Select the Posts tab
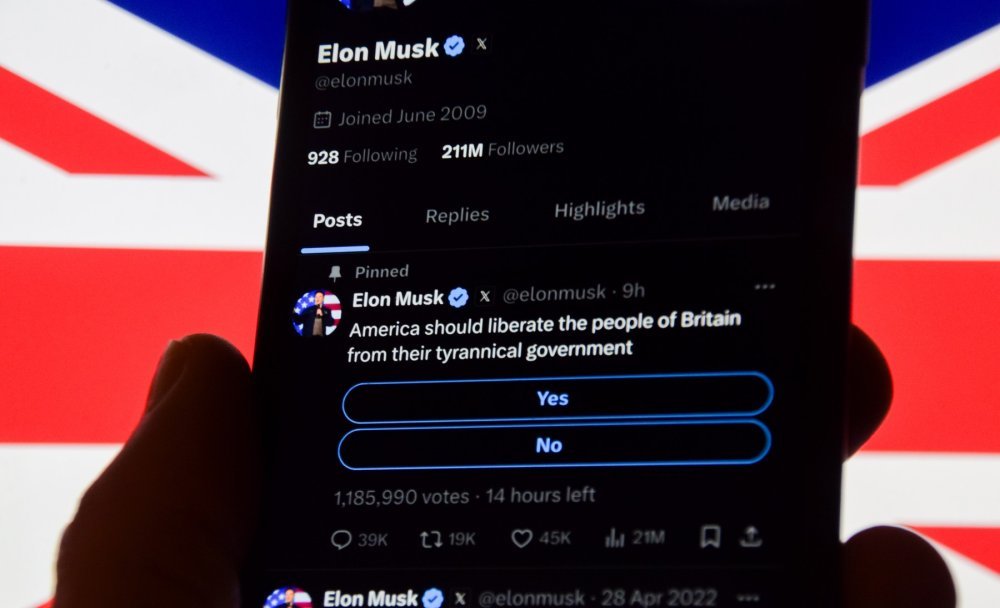Viewport: 1000px width, 608px height. pos(337,220)
